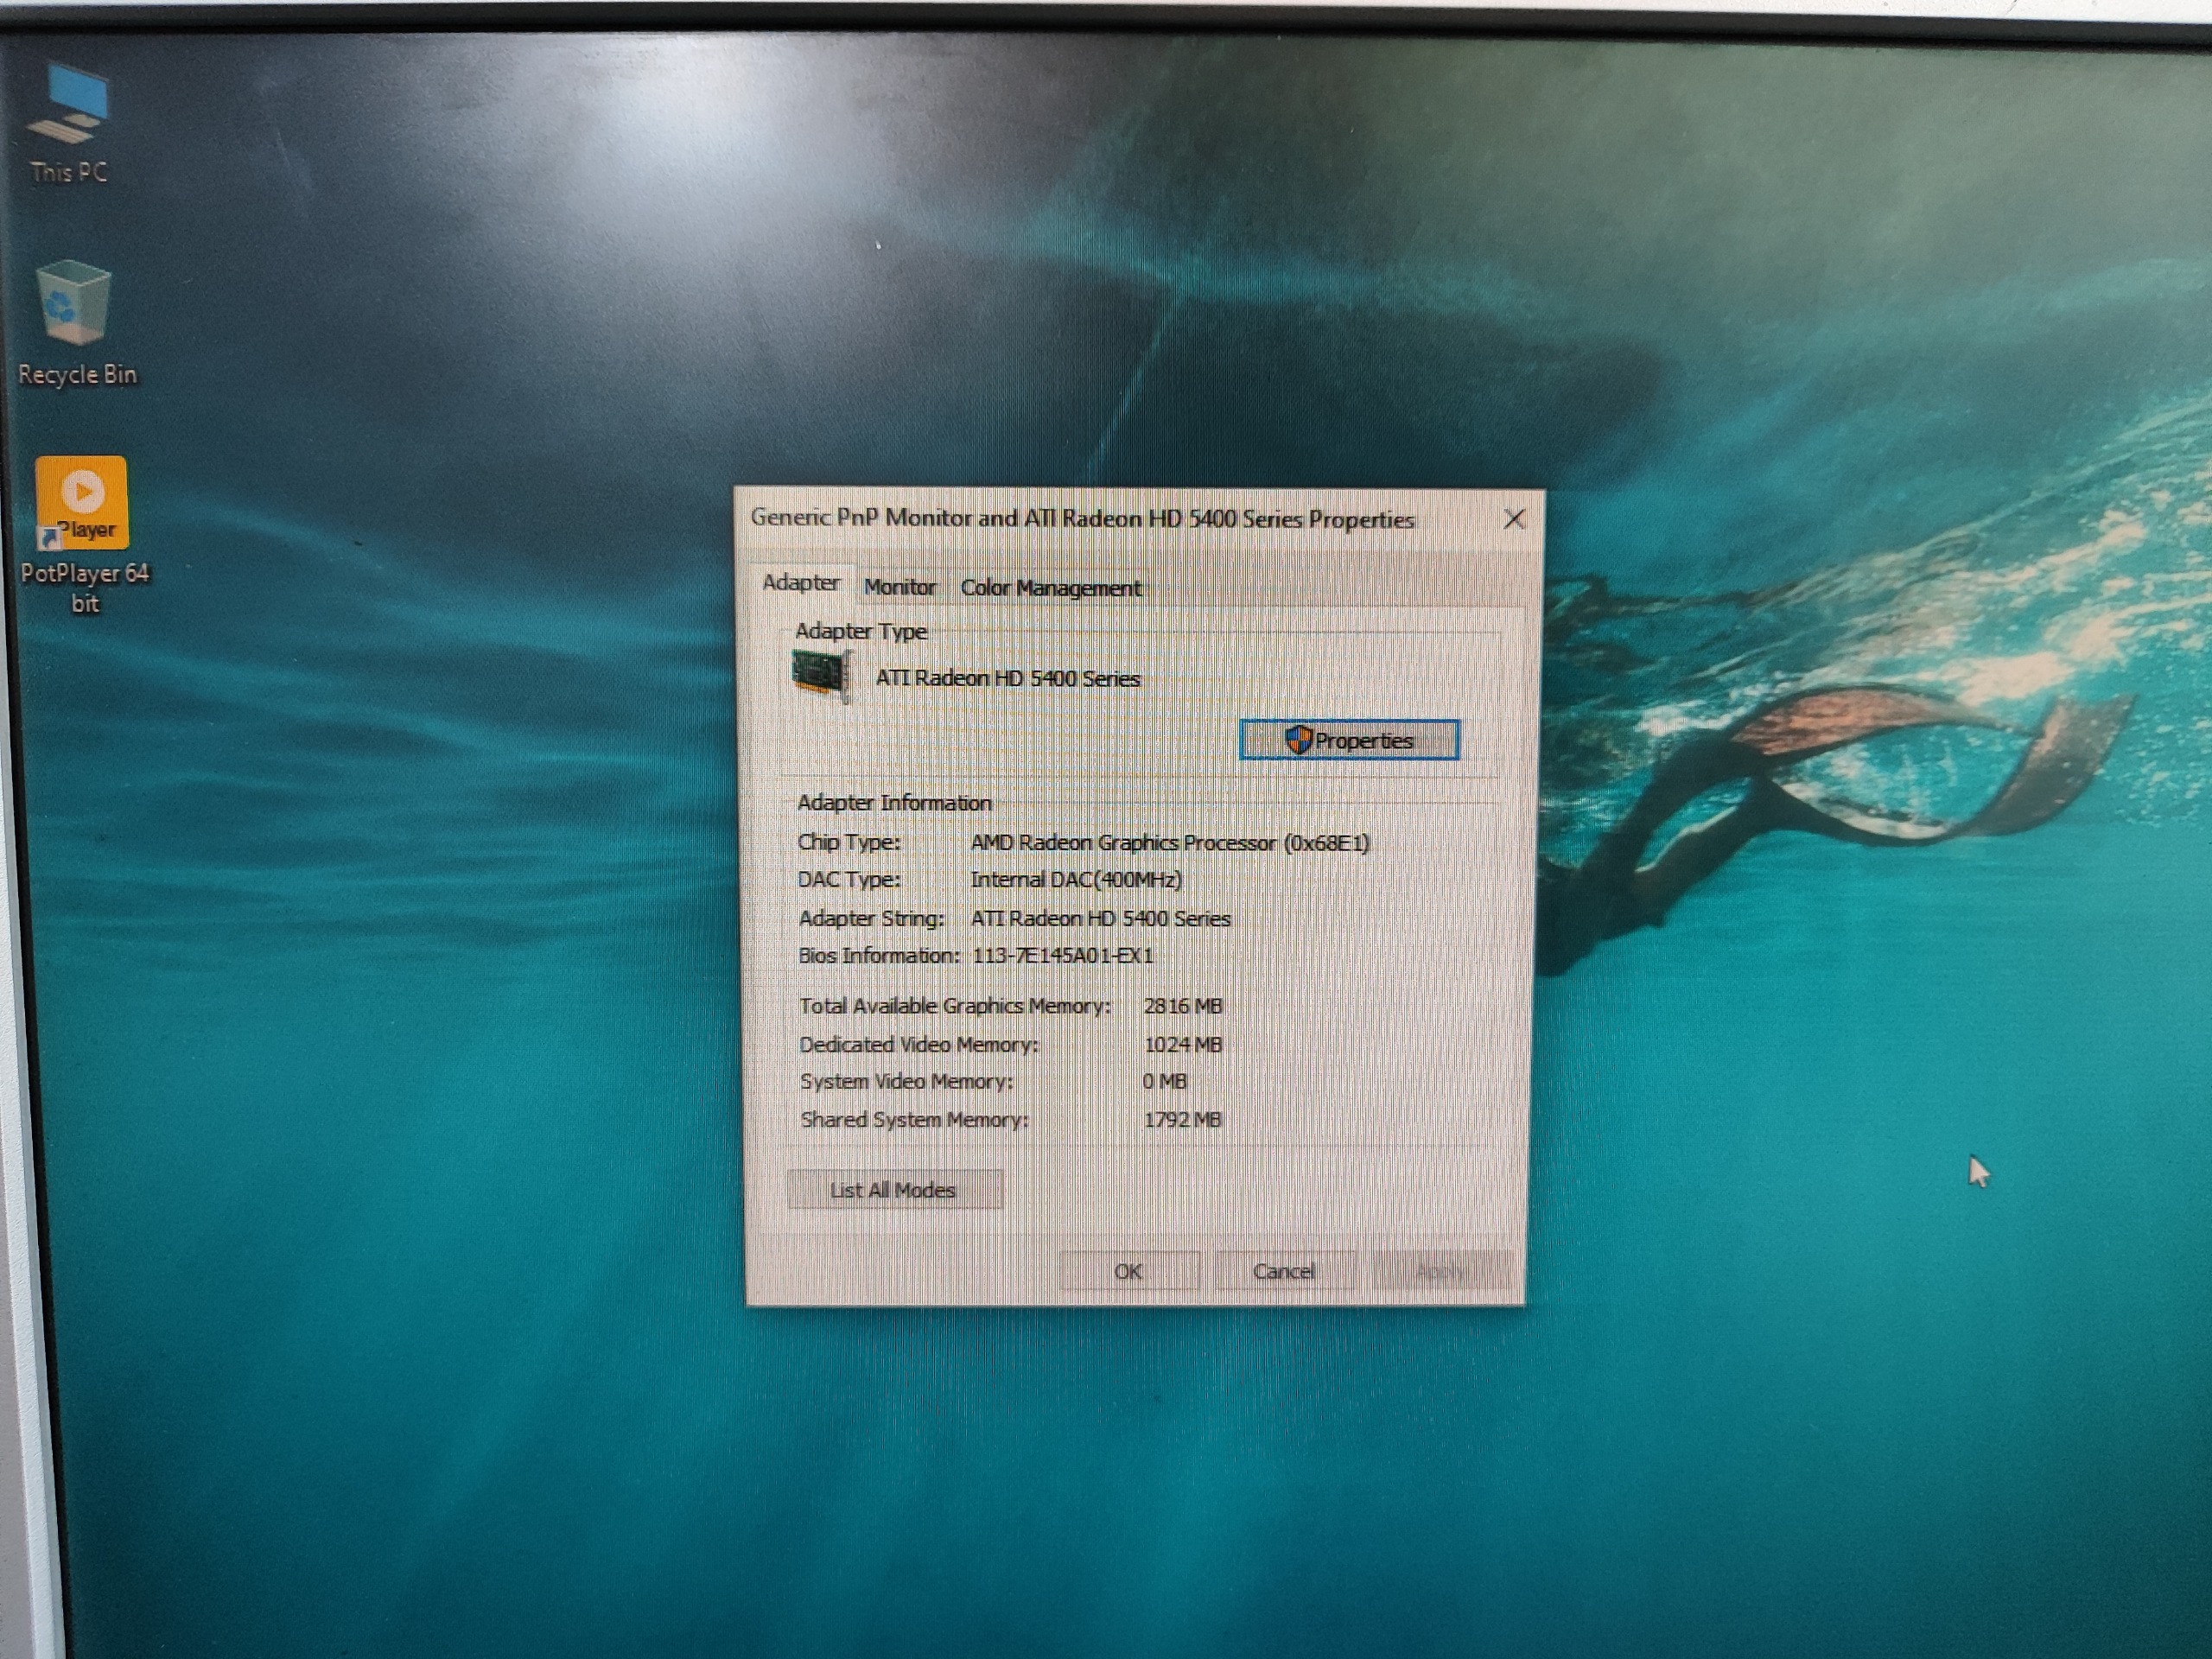
Task: Confirm with the OK button
Action: (x=1128, y=1271)
